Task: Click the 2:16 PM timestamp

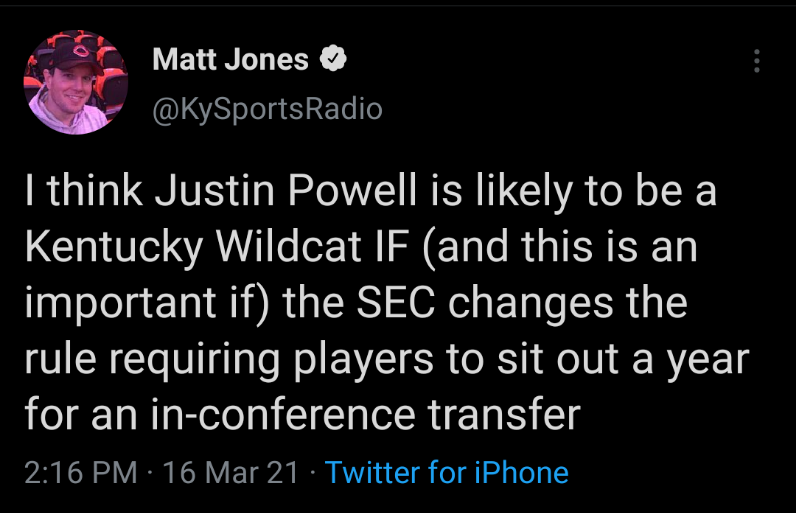Action: 79,472
